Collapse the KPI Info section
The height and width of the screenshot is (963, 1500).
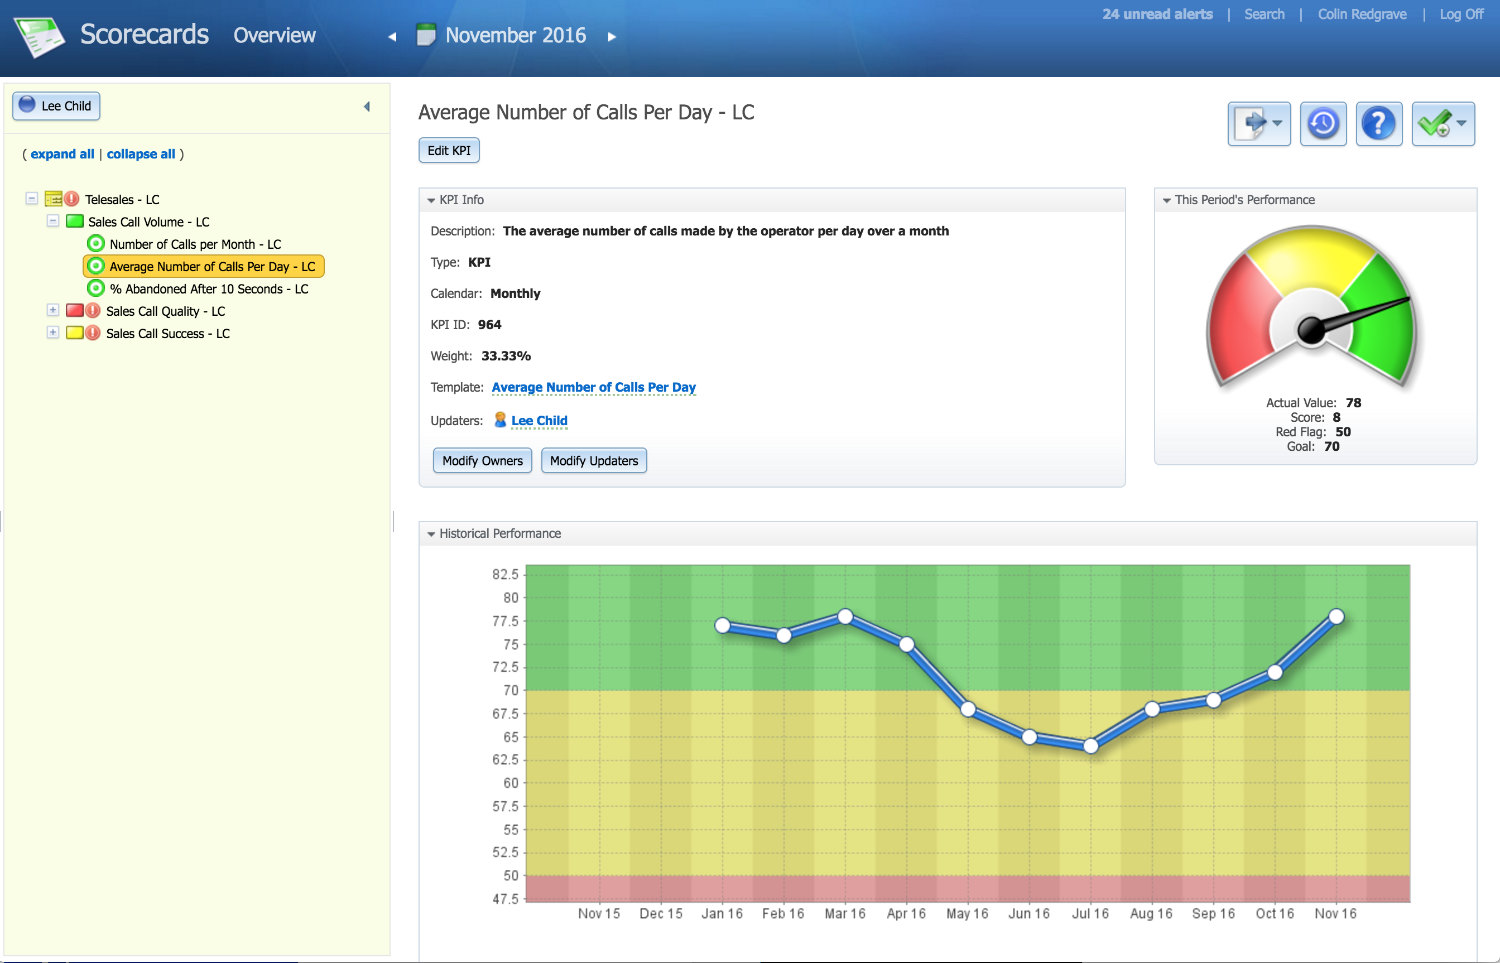pyautogui.click(x=431, y=200)
